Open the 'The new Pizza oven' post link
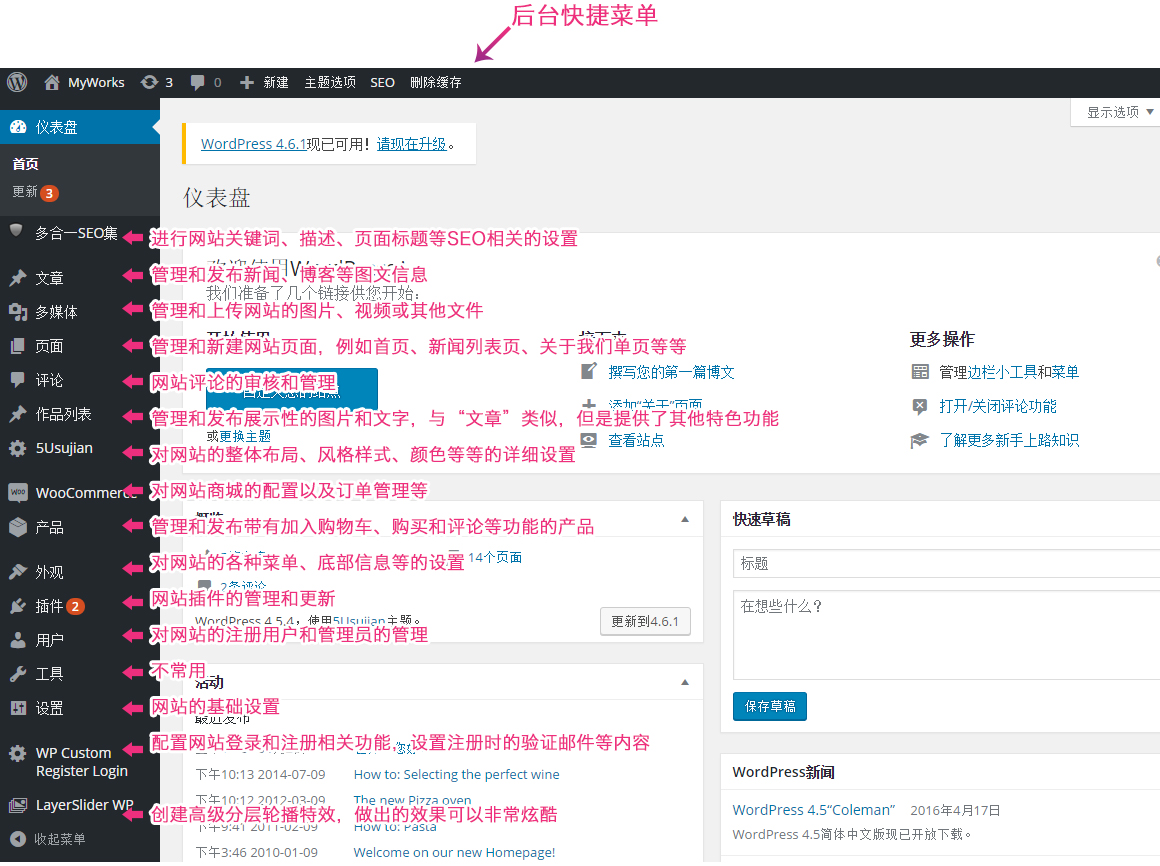Screen dimensions: 1160x866 [412, 800]
